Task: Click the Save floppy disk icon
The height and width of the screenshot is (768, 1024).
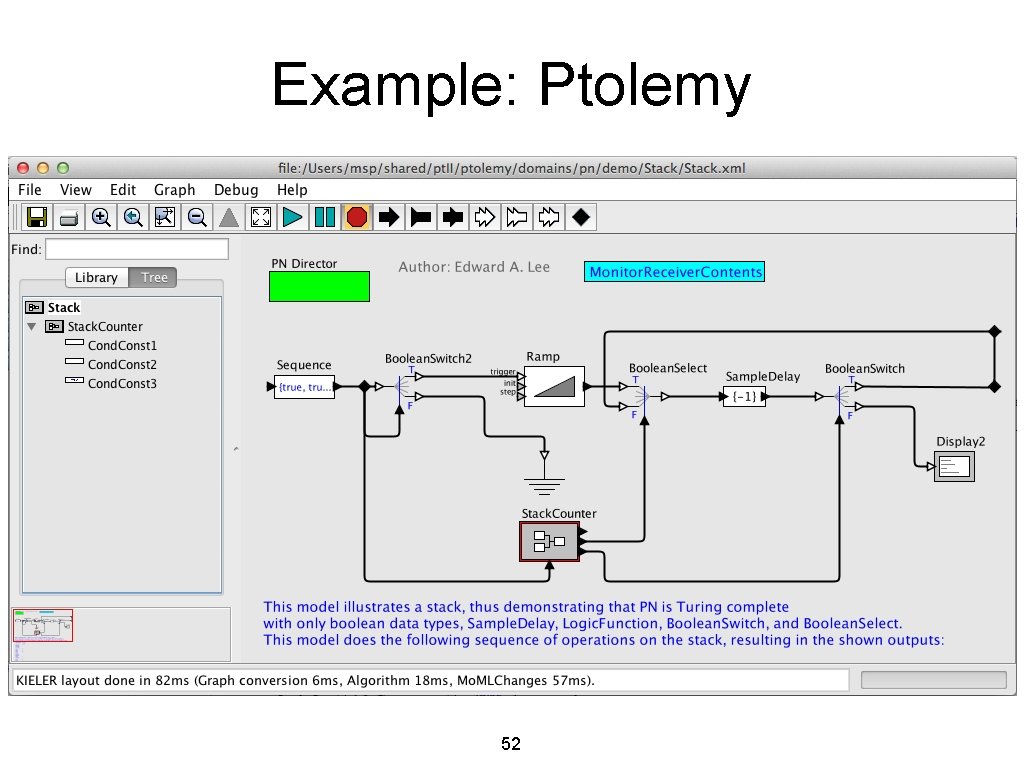Action: tap(37, 217)
